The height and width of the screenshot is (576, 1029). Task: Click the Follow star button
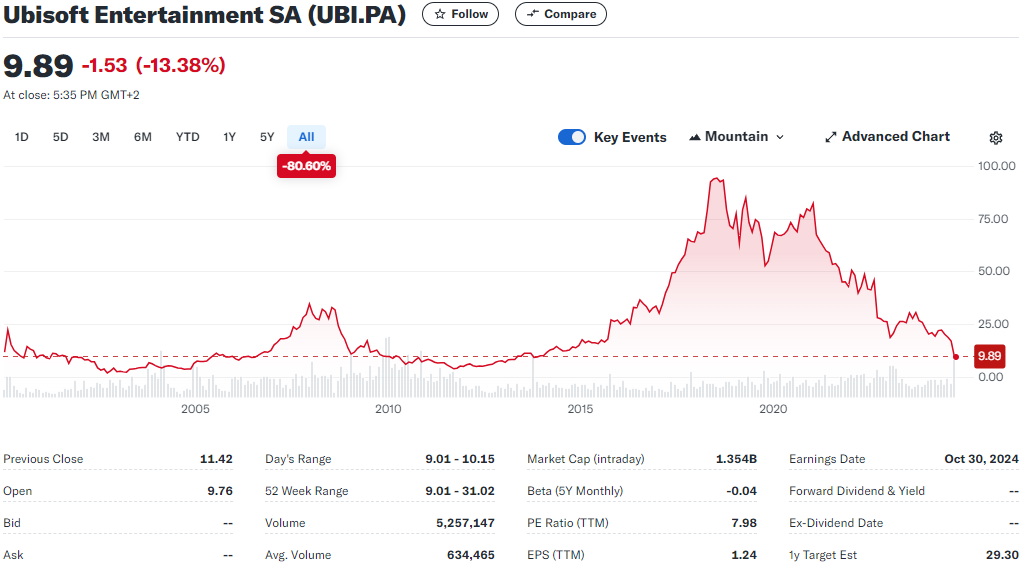(460, 14)
